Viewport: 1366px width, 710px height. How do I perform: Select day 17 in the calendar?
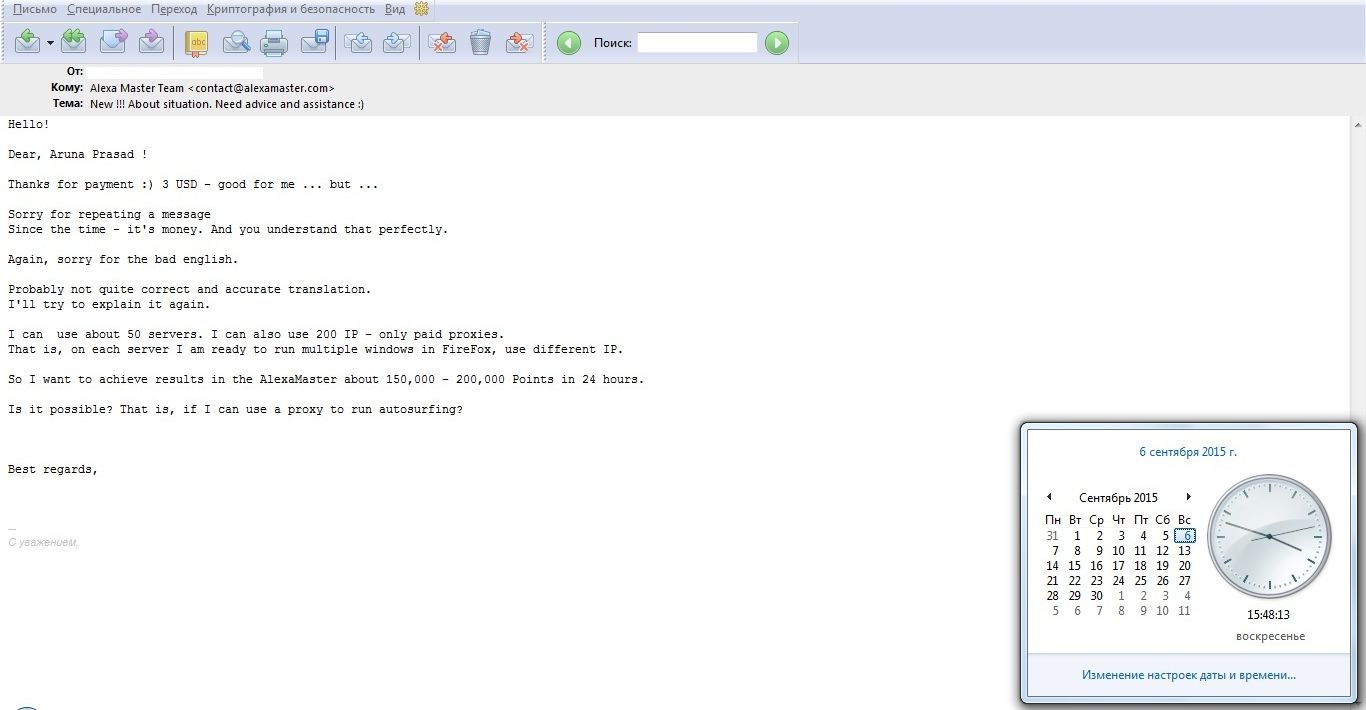click(1118, 566)
